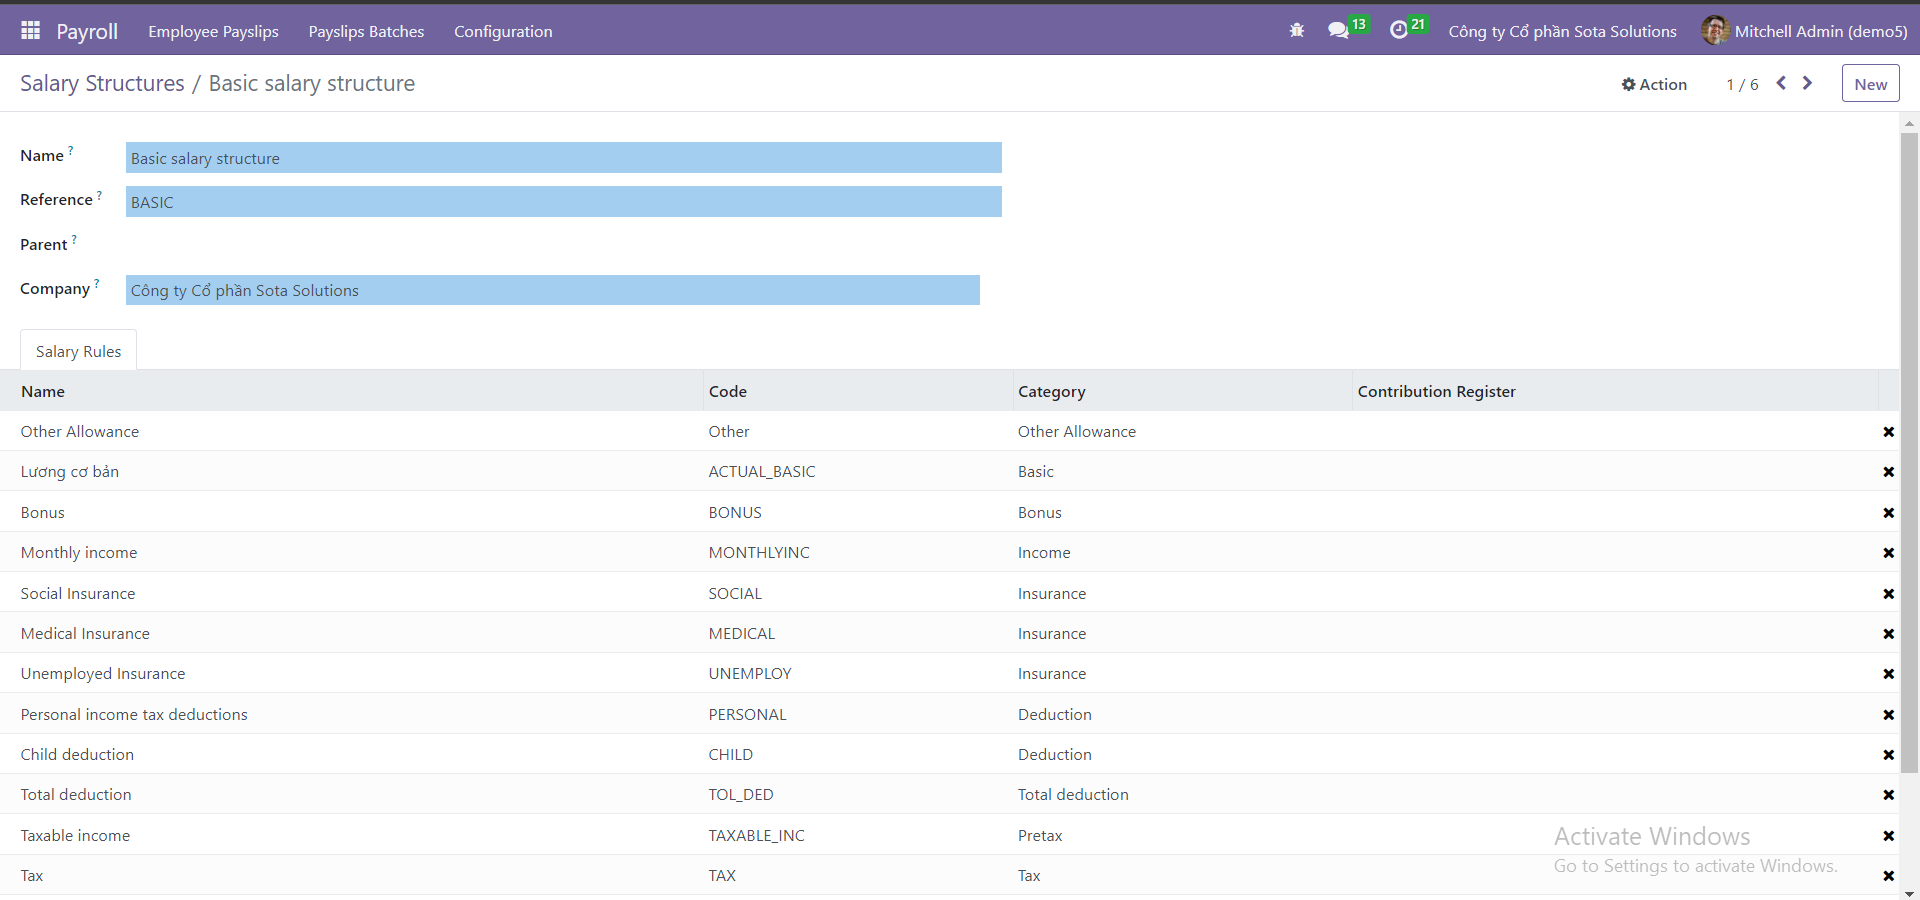1920x900 pixels.
Task: Go to next record arrow
Action: point(1807,83)
